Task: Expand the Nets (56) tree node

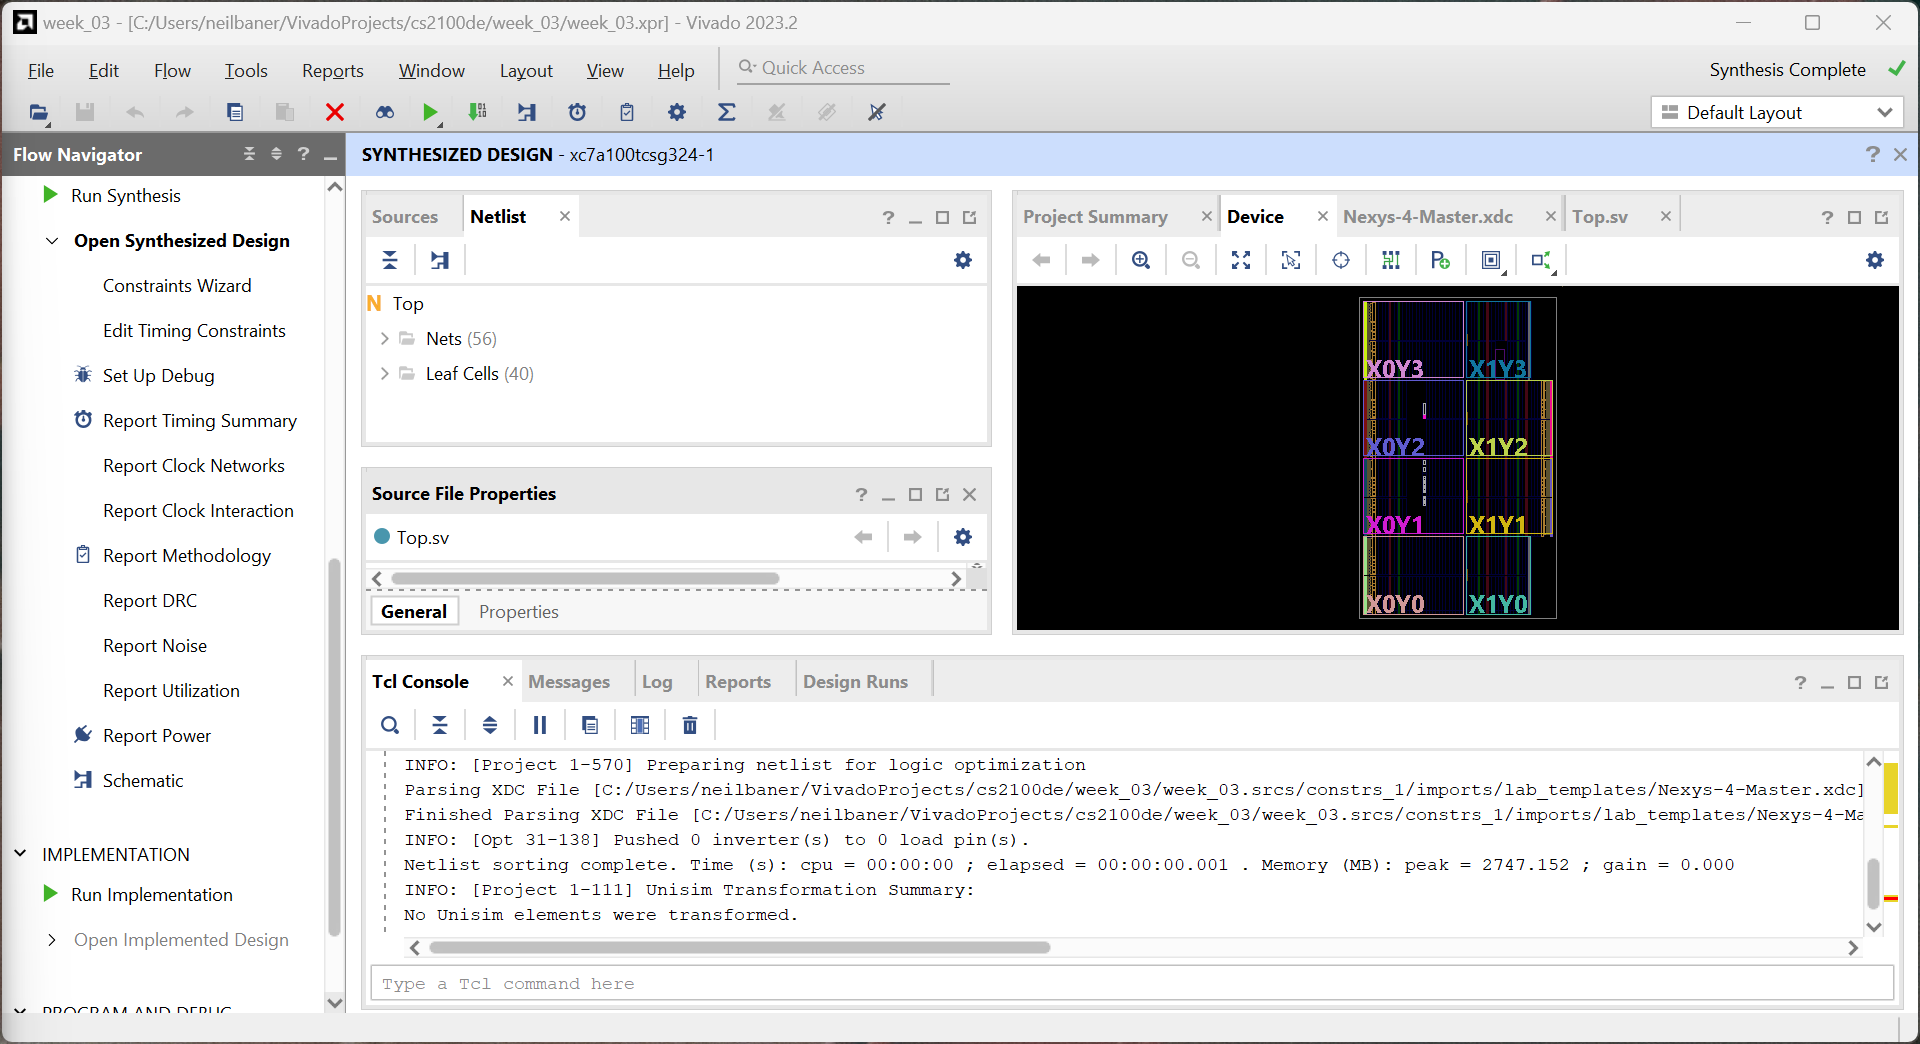Action: pyautogui.click(x=384, y=339)
